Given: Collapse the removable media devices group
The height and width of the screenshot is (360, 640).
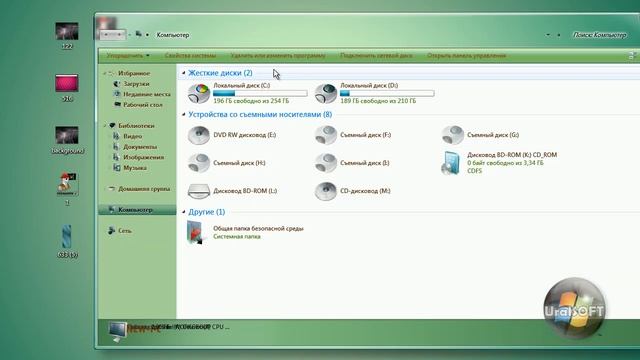Looking at the screenshot, I should 184,114.
